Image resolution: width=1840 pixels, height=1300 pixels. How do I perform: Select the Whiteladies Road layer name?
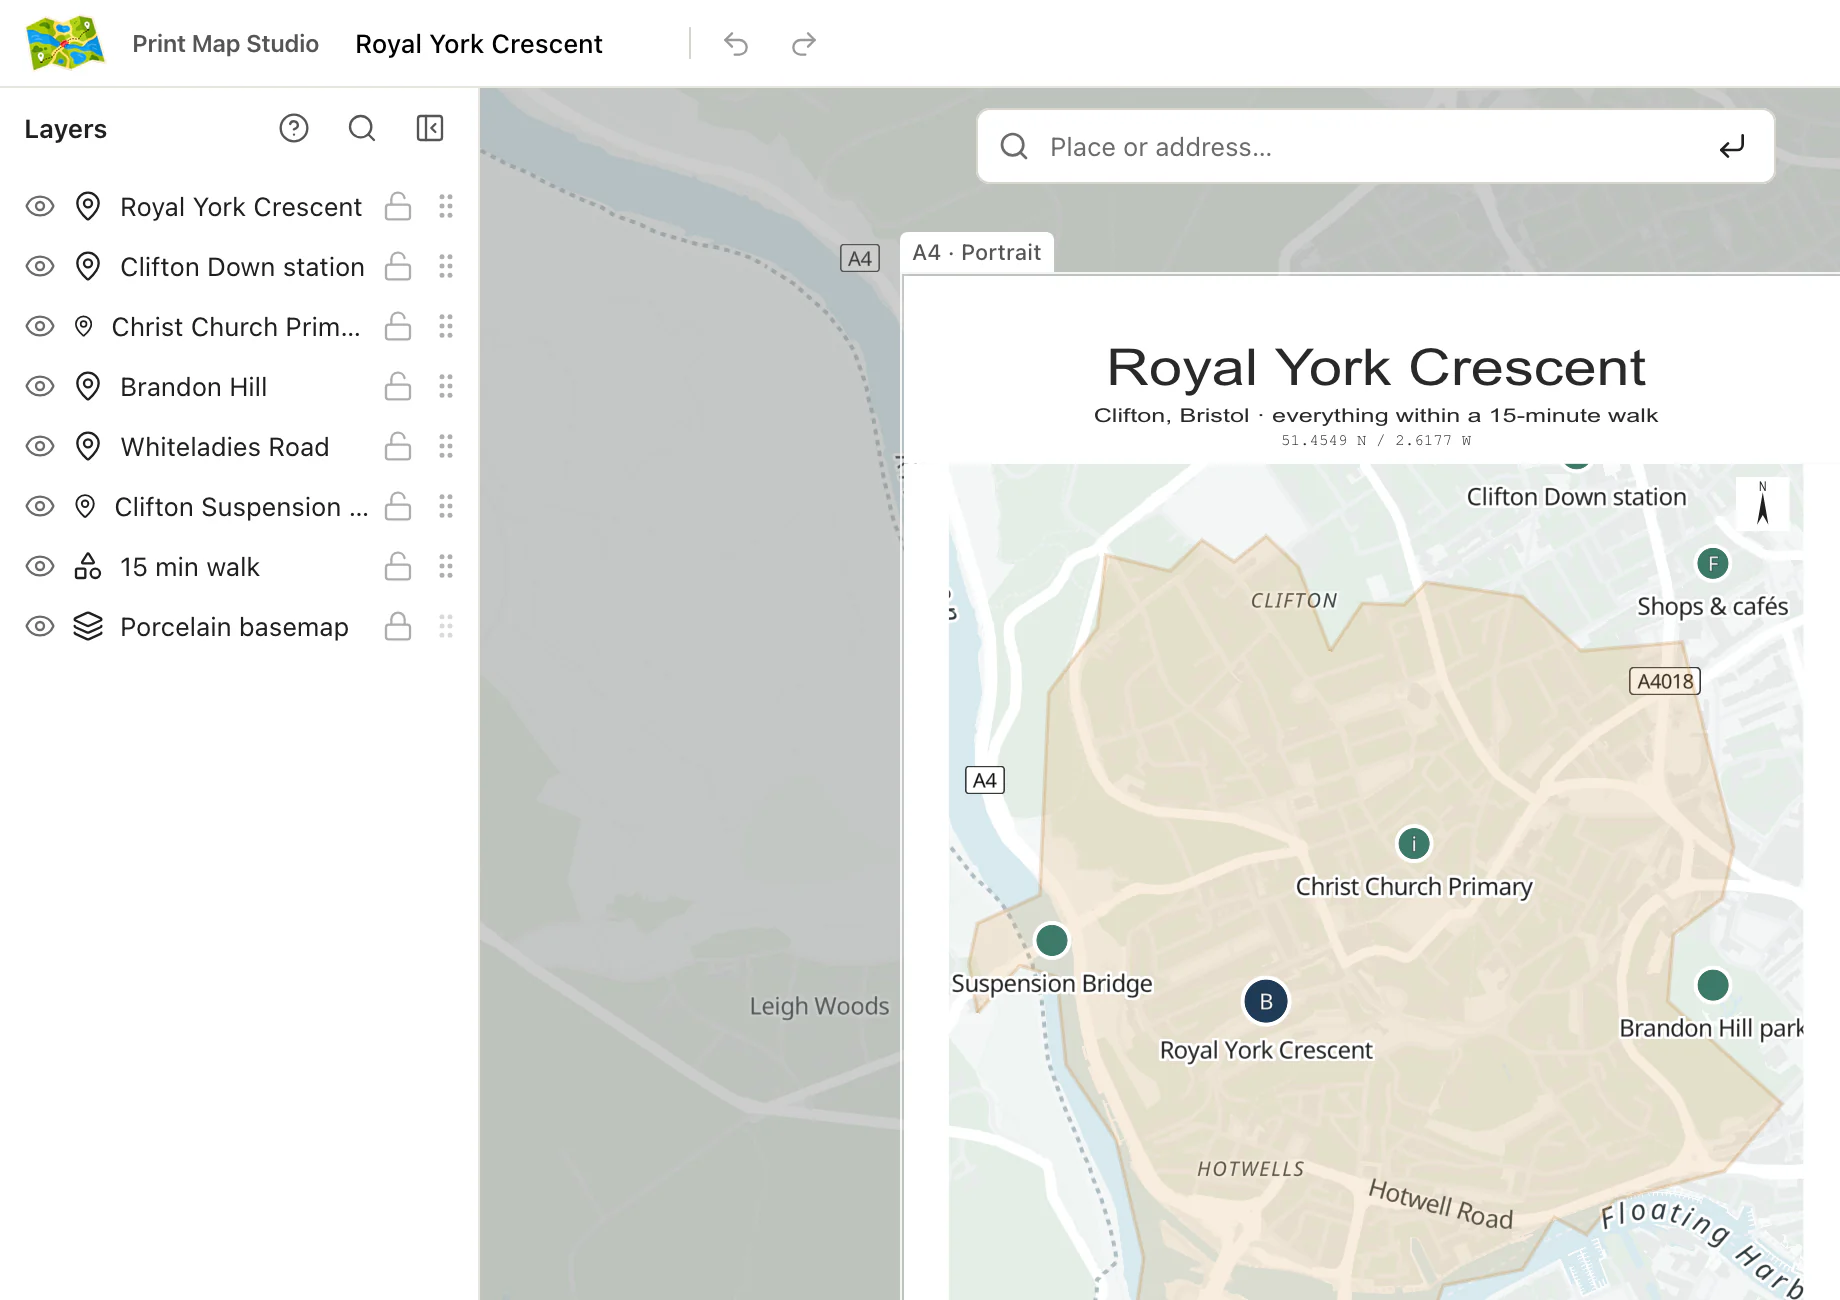coord(225,447)
